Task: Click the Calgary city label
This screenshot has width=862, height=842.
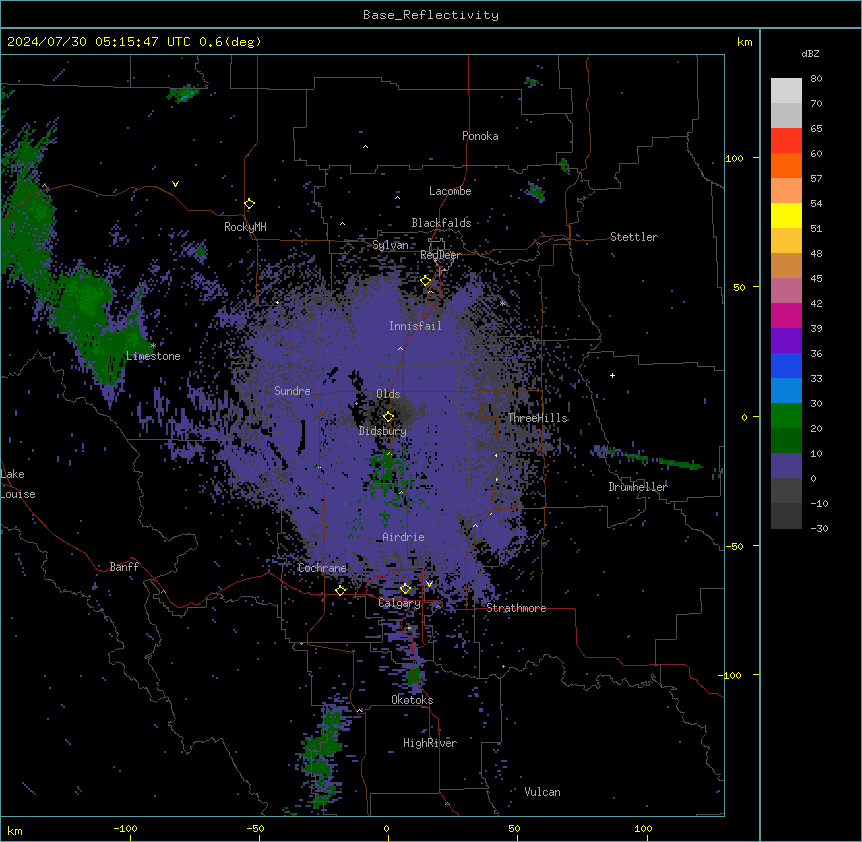Action: tap(399, 603)
